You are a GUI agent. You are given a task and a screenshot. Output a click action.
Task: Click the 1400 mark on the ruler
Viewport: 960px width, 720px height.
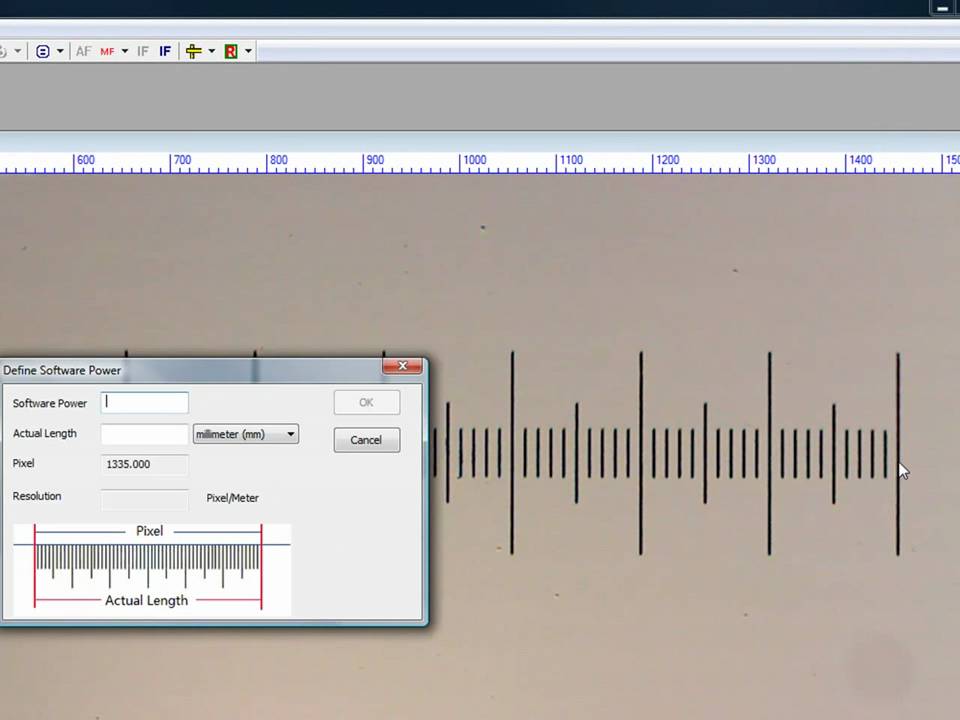[860, 160]
